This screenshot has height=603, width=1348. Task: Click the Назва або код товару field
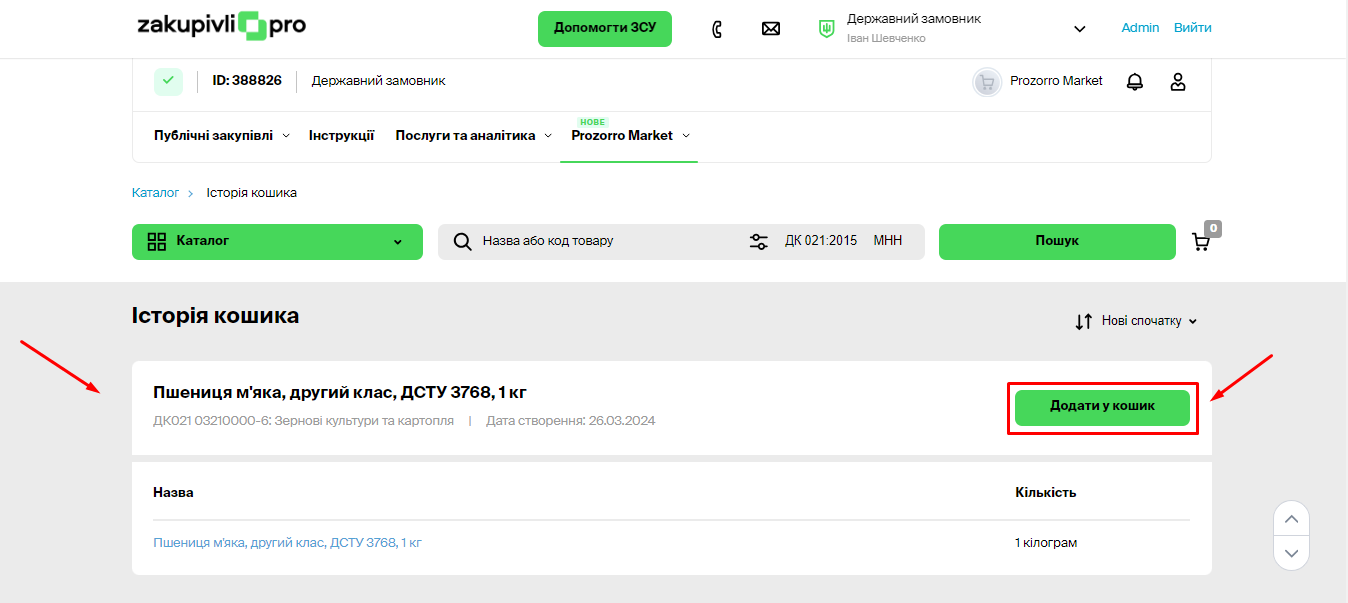(x=600, y=242)
